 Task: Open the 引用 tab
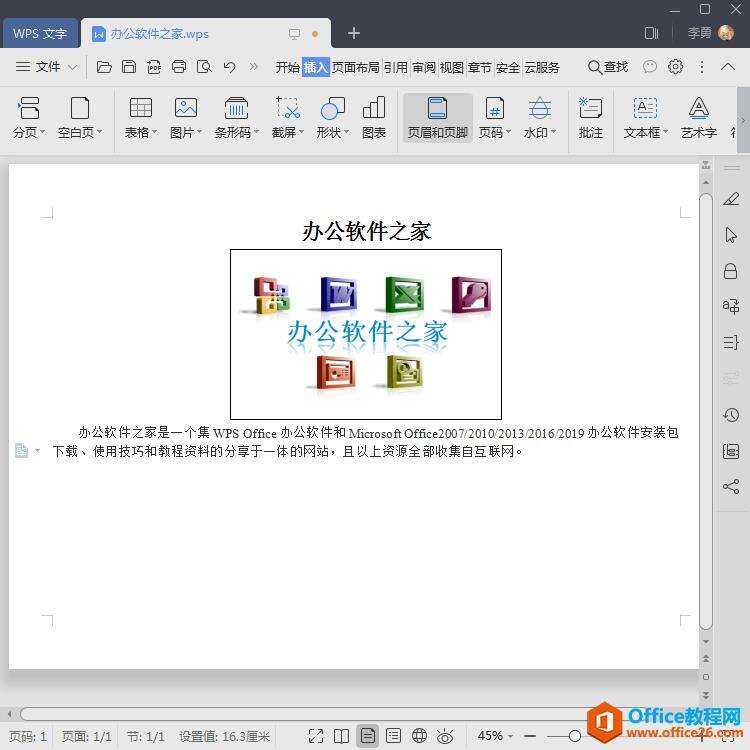396,67
